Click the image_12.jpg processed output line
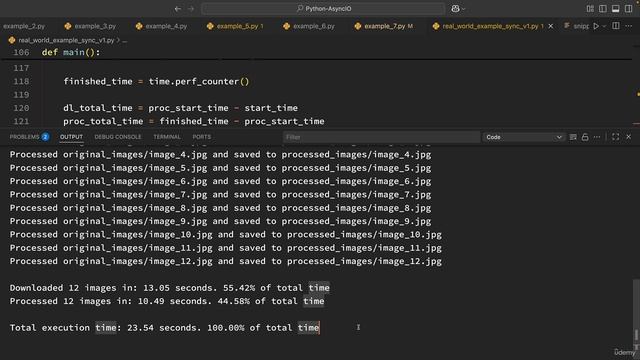 click(x=226, y=261)
